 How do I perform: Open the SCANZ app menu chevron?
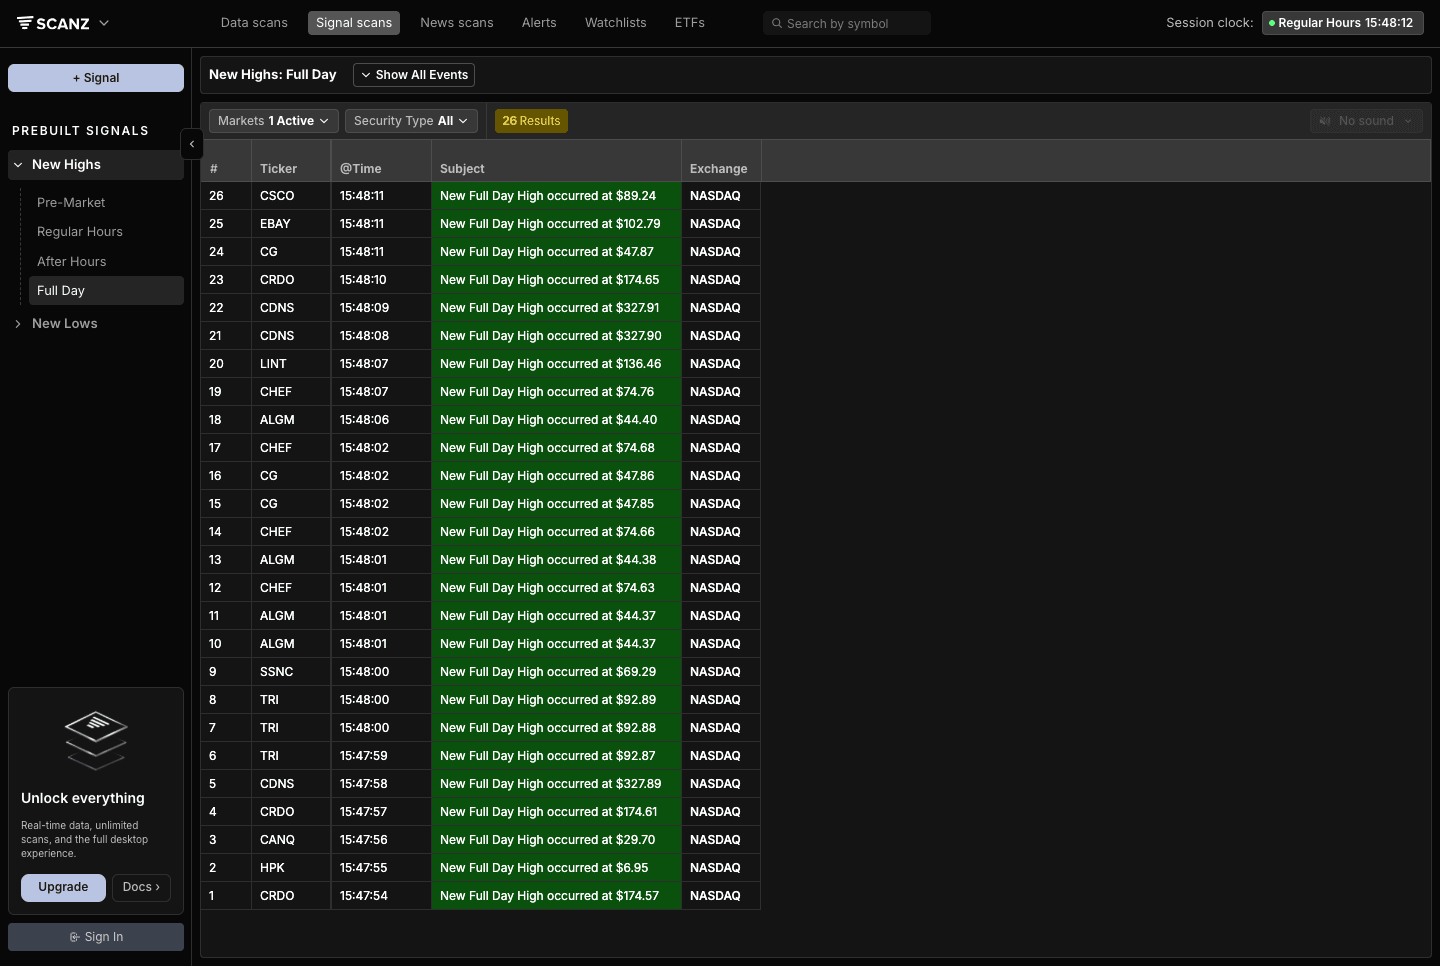[104, 23]
